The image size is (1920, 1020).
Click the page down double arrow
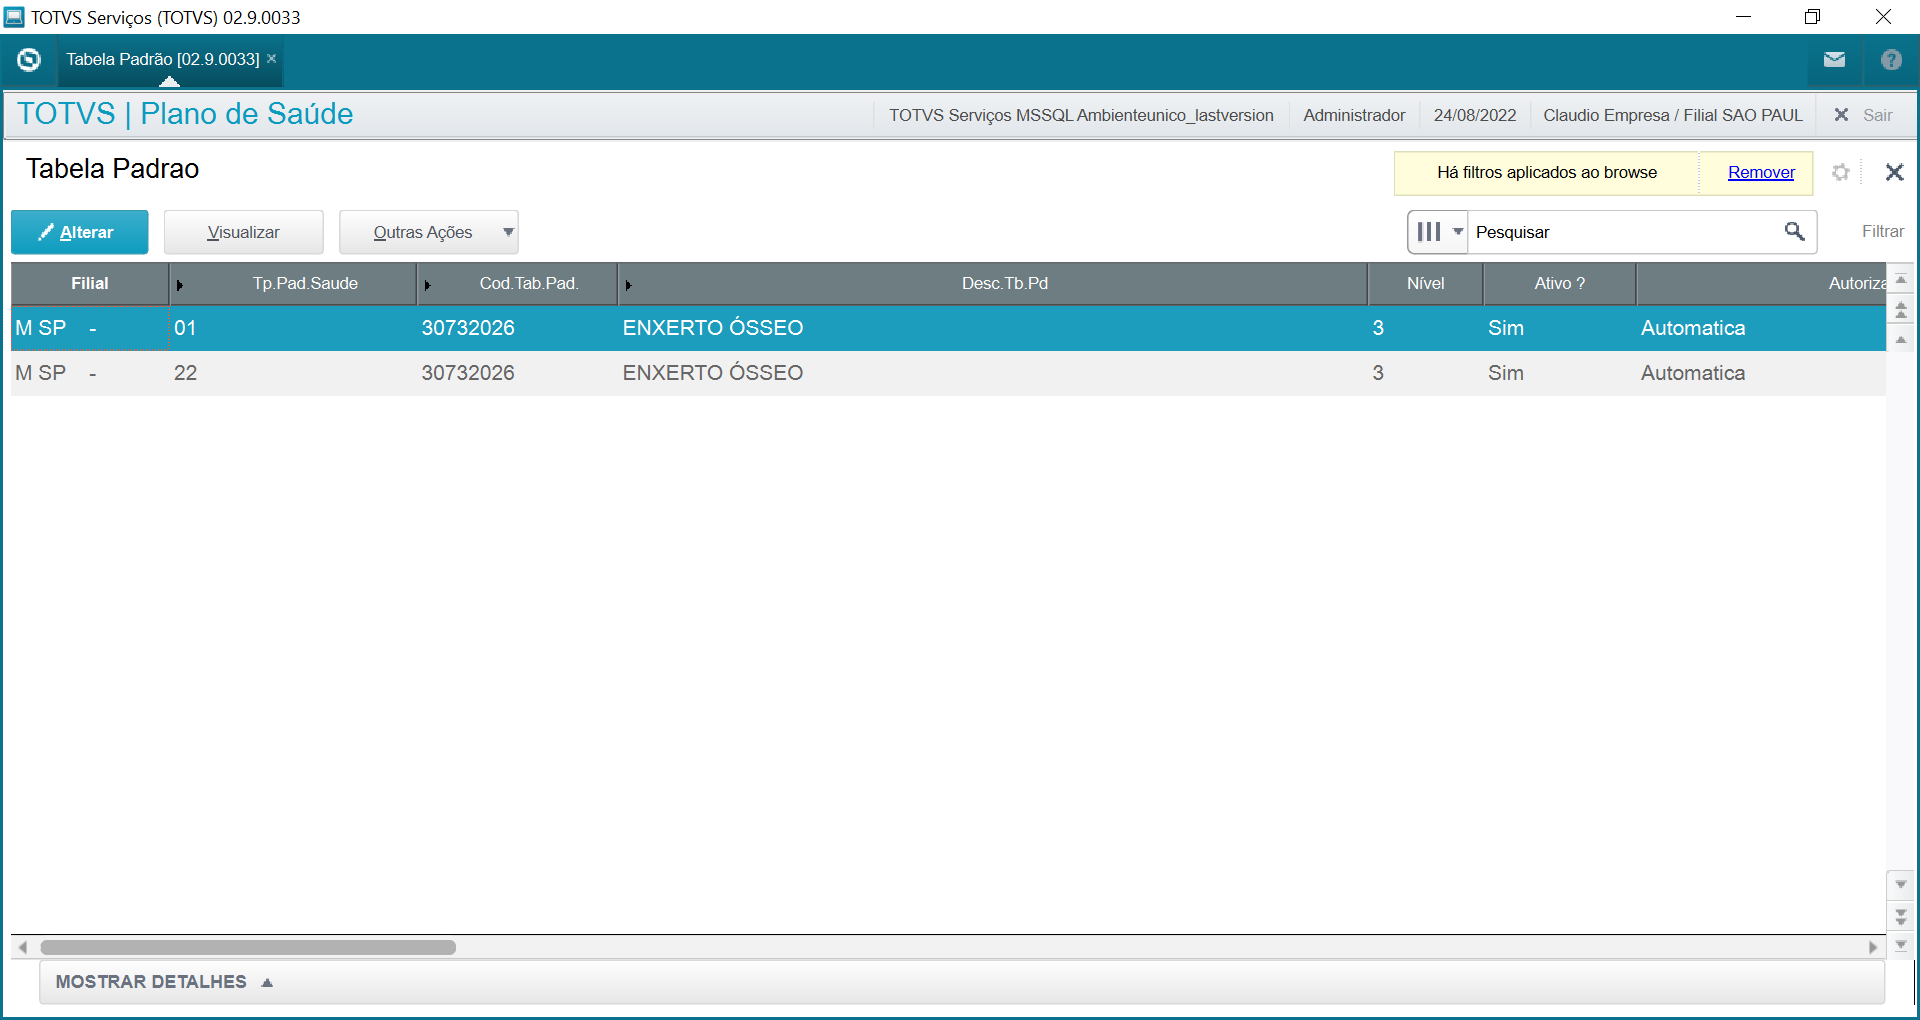(1901, 916)
